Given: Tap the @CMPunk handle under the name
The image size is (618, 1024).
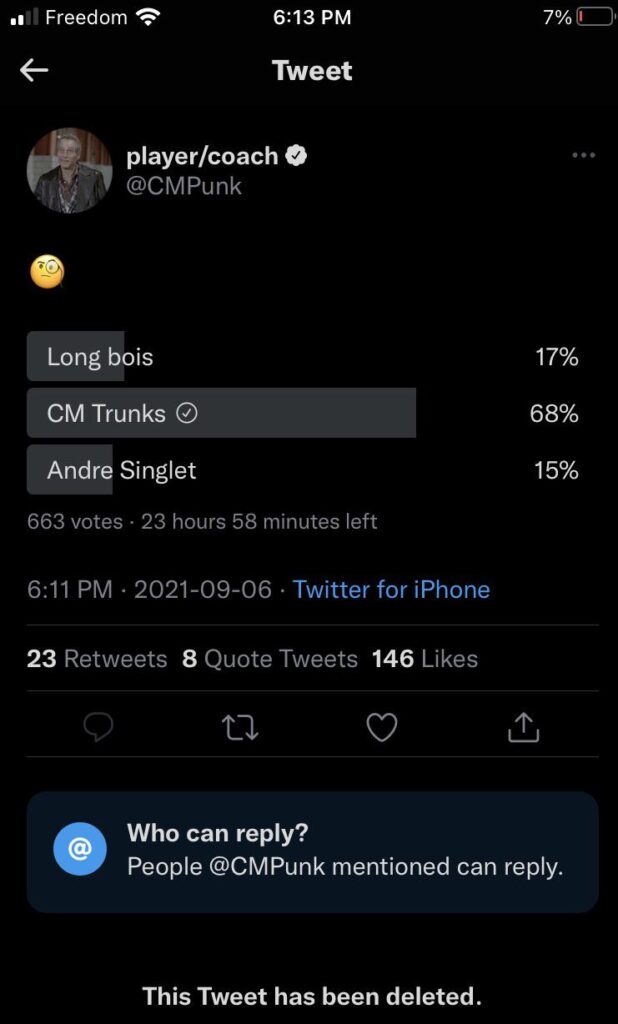Looking at the screenshot, I should tap(184, 186).
